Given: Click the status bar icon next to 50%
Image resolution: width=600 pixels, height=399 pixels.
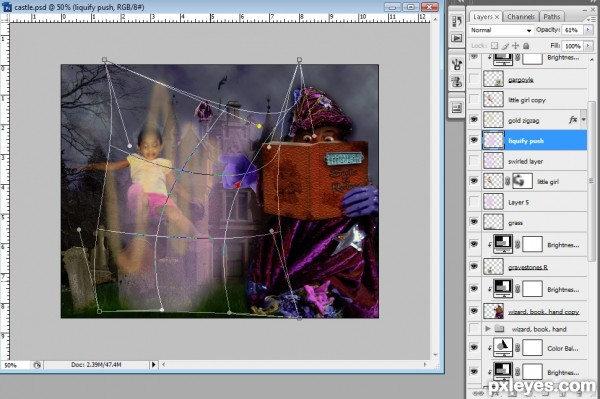Looking at the screenshot, I should coord(37,365).
